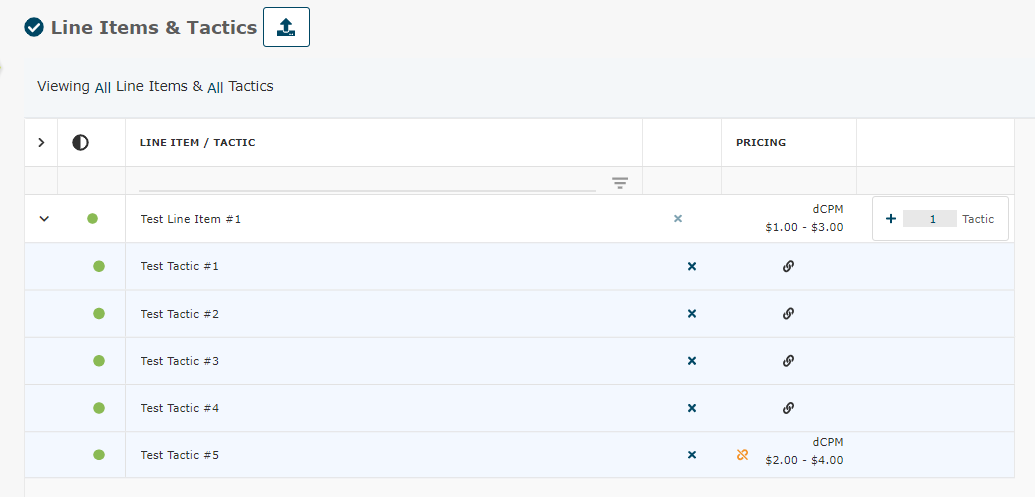
Task: Click the linked pricing icon for Test Tactic #2
Action: [x=788, y=313]
